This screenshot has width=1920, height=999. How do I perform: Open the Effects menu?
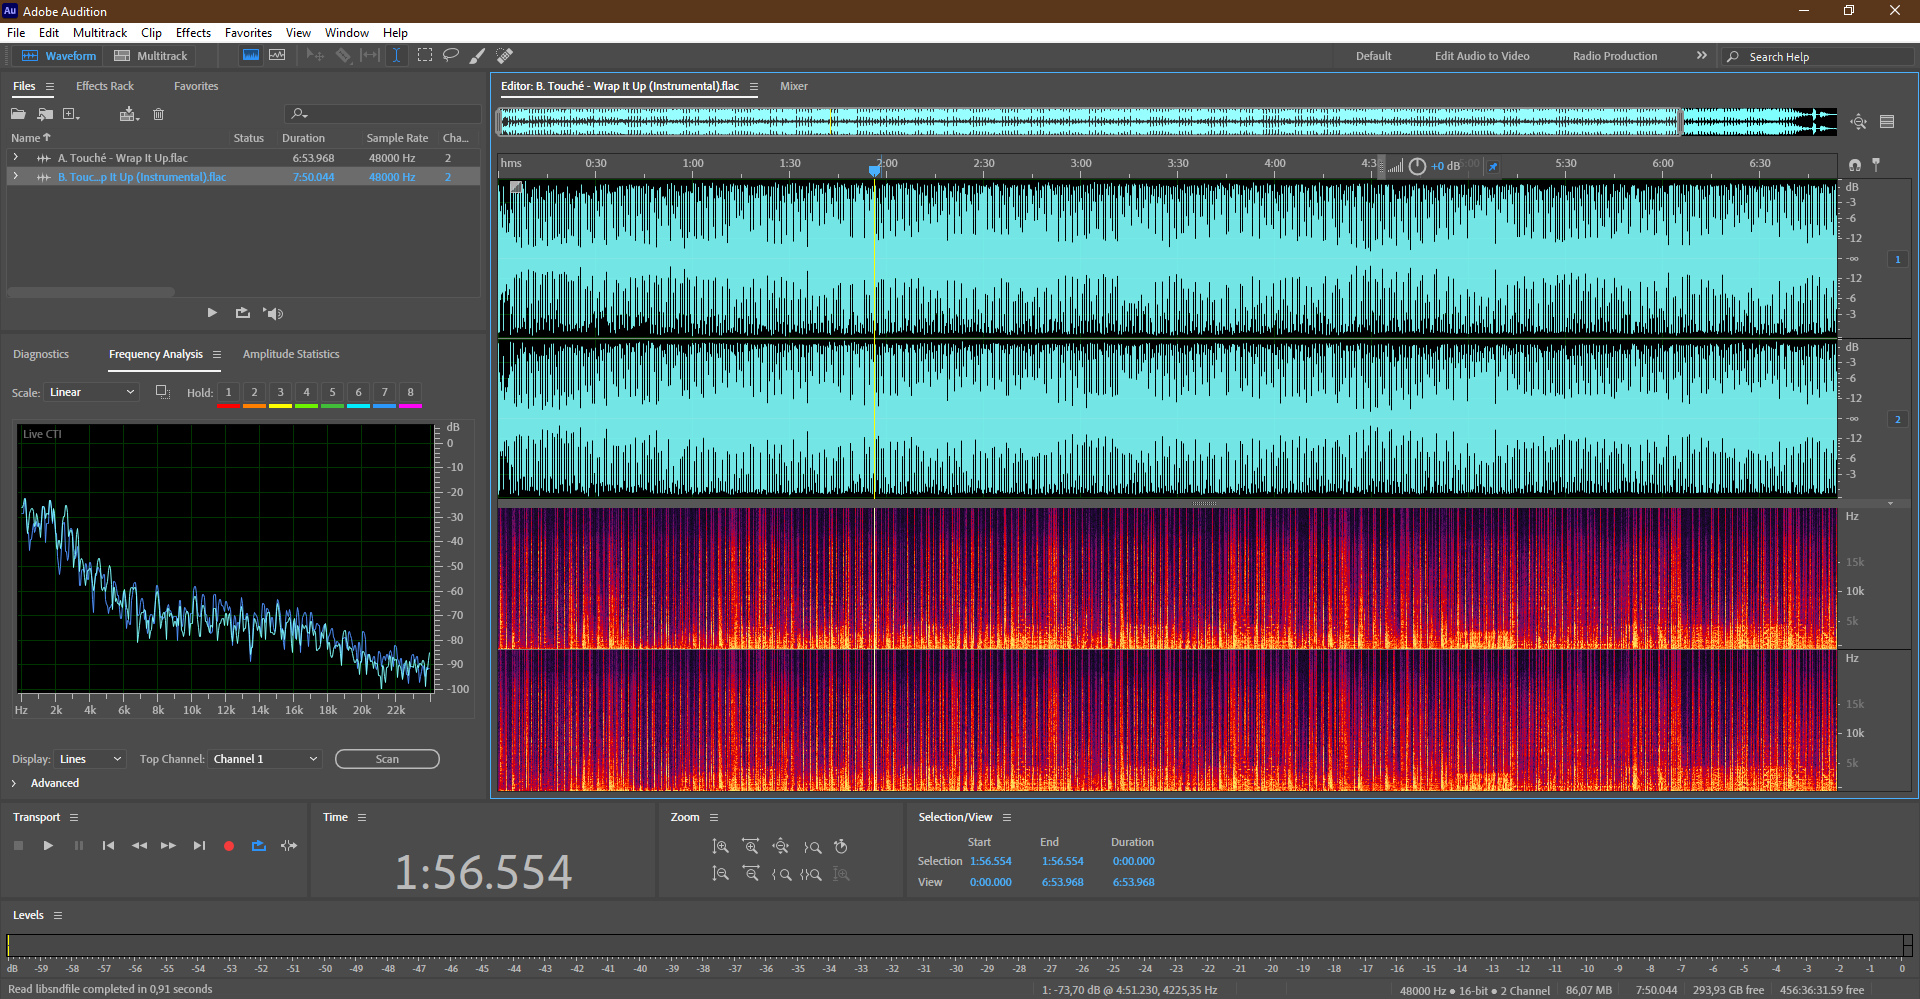tap(193, 33)
